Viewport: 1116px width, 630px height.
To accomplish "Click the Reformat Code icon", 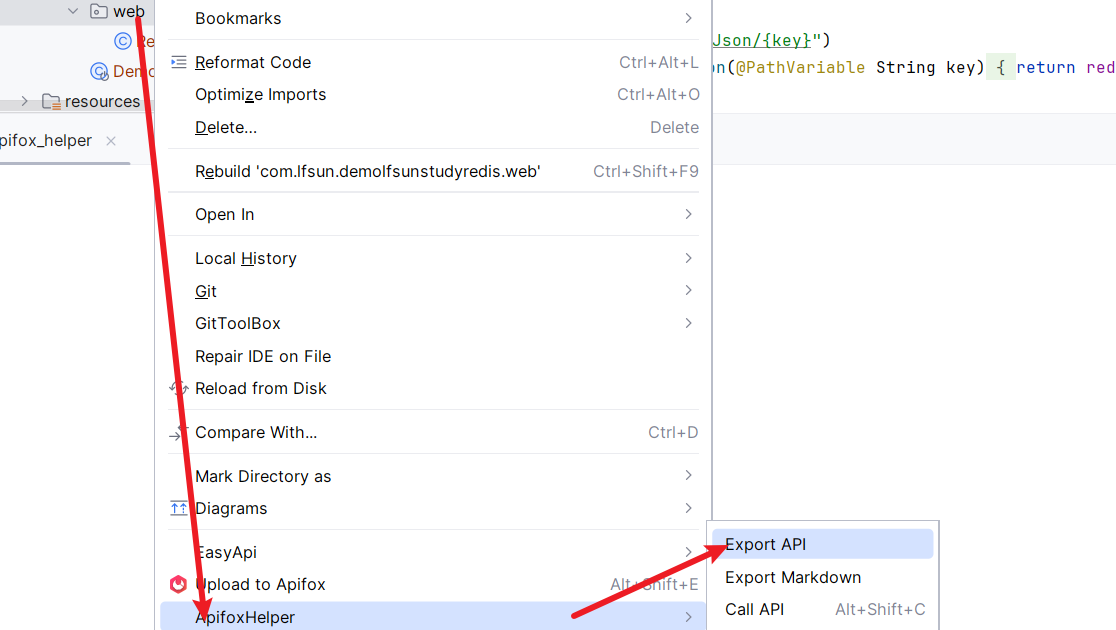I will [x=178, y=62].
